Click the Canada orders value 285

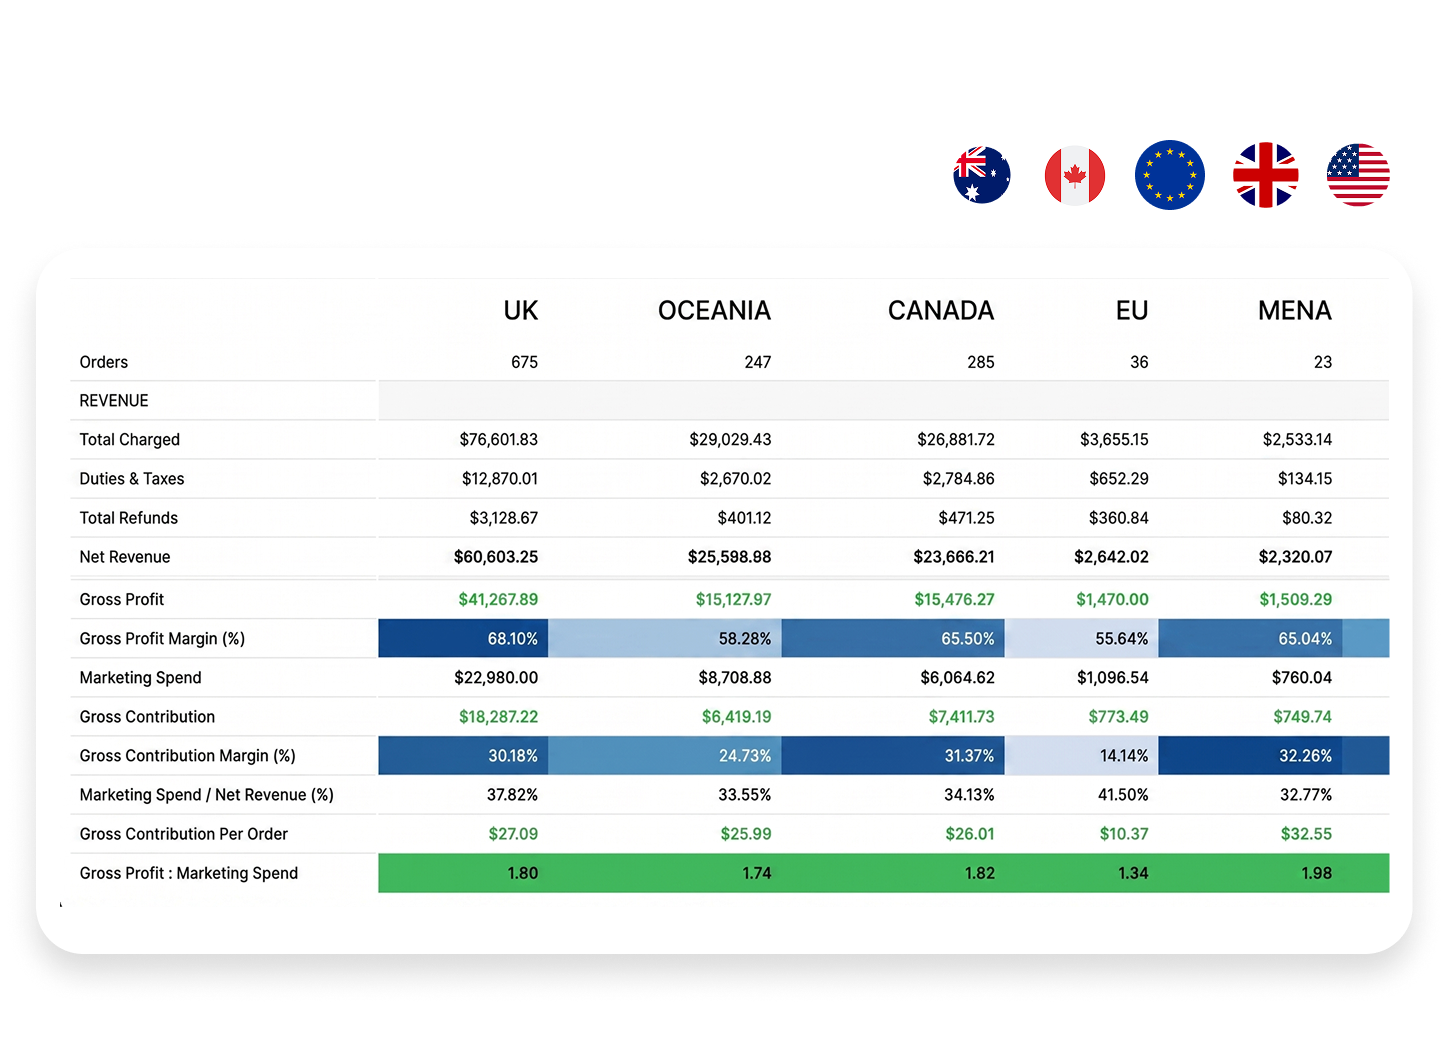pyautogui.click(x=981, y=362)
